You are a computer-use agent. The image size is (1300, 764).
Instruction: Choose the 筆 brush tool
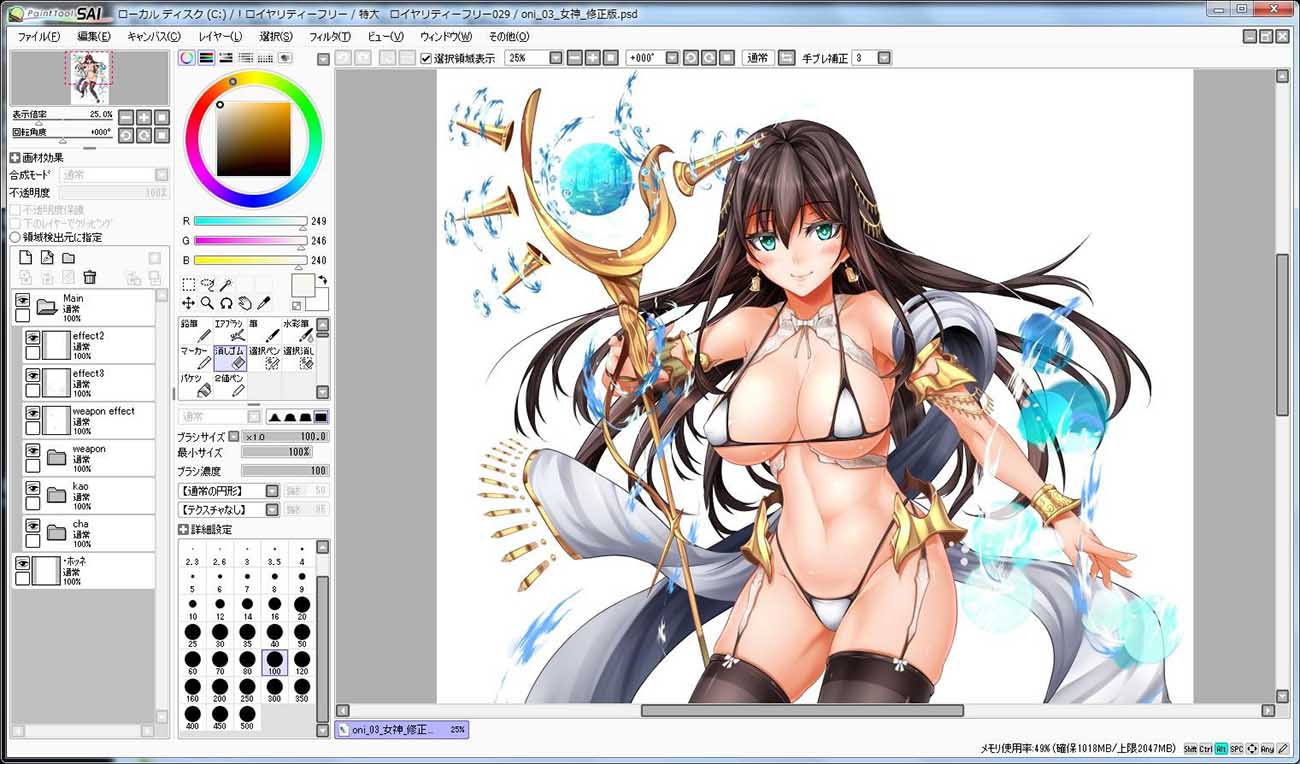point(264,331)
